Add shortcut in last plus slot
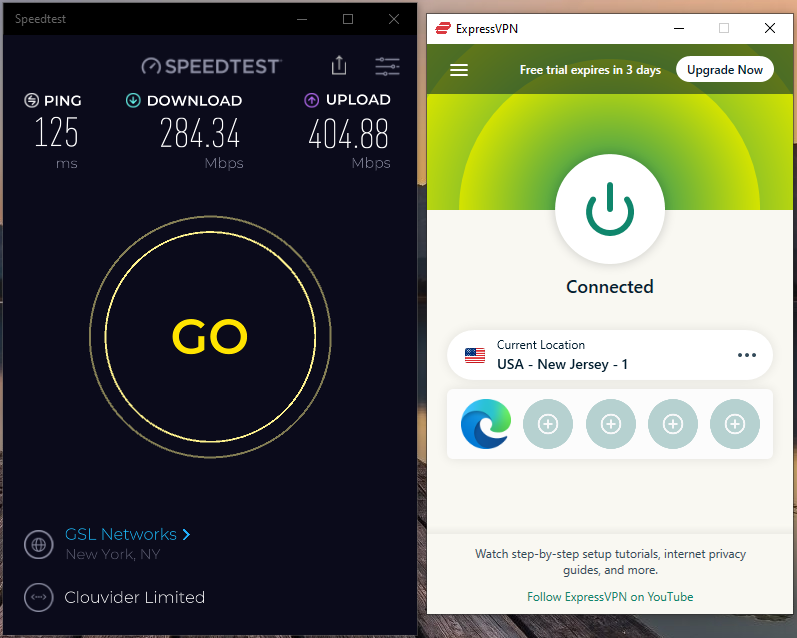 pyautogui.click(x=735, y=424)
